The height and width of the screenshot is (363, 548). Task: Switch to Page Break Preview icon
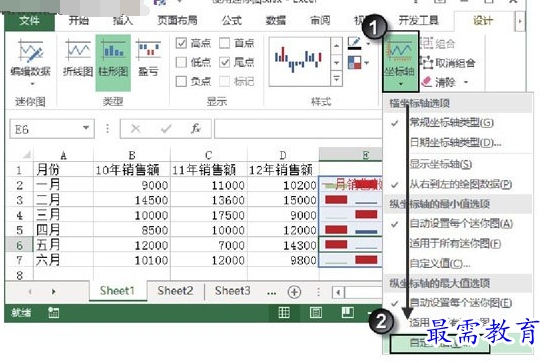coord(348,312)
